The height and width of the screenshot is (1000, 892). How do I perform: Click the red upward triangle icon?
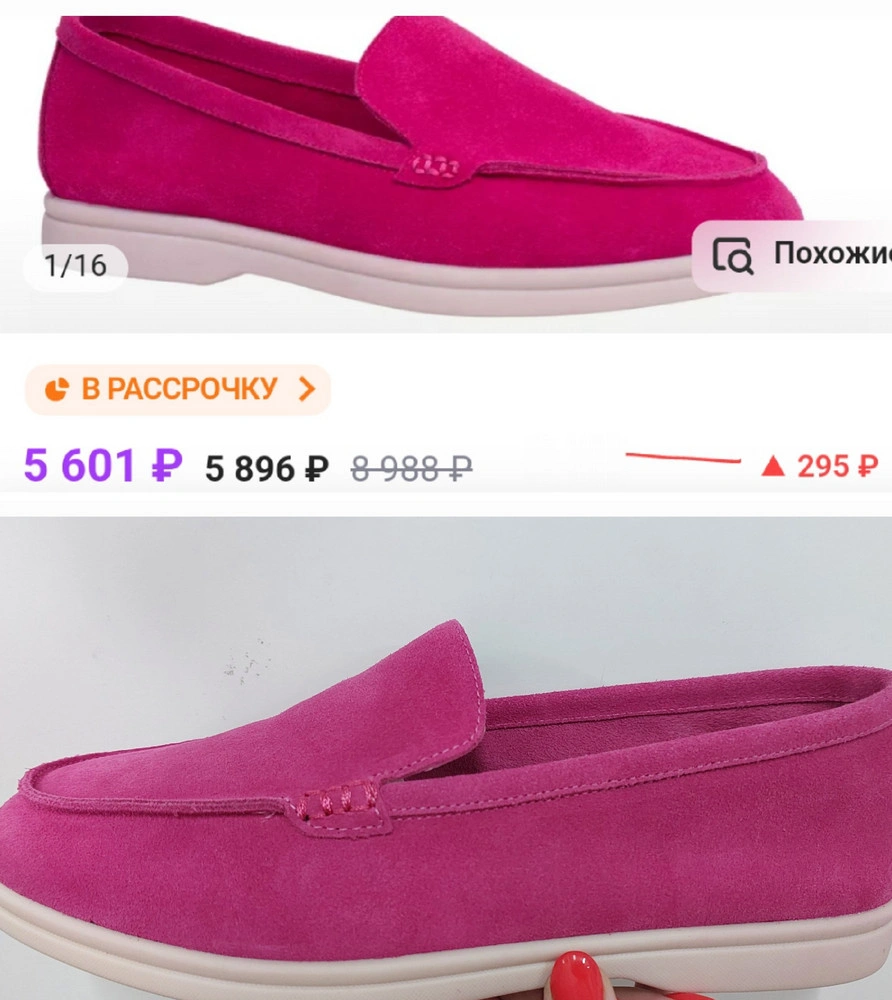773,467
